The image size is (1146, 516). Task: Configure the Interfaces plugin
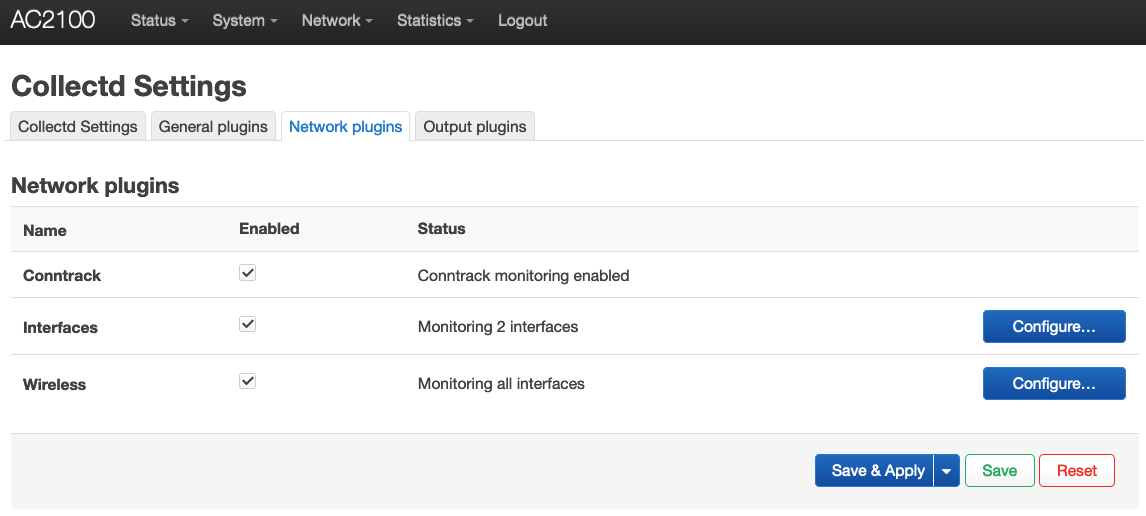(1054, 326)
